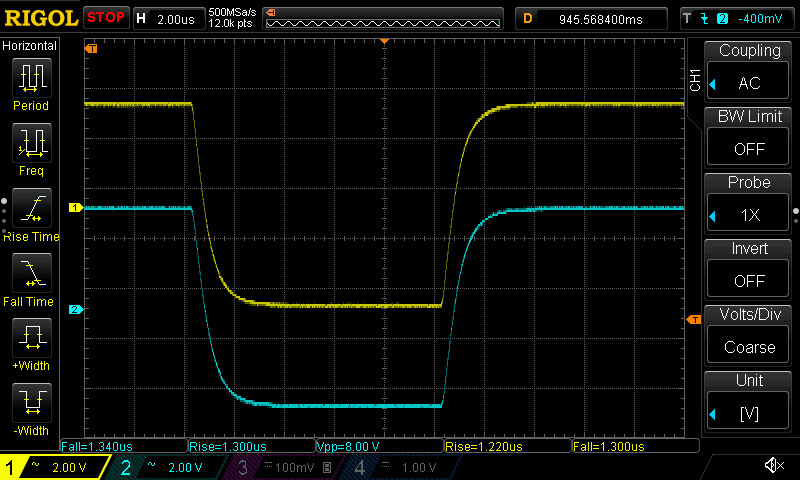800x480 pixels.
Task: Select the Freq measurement icon
Action: 32,143
